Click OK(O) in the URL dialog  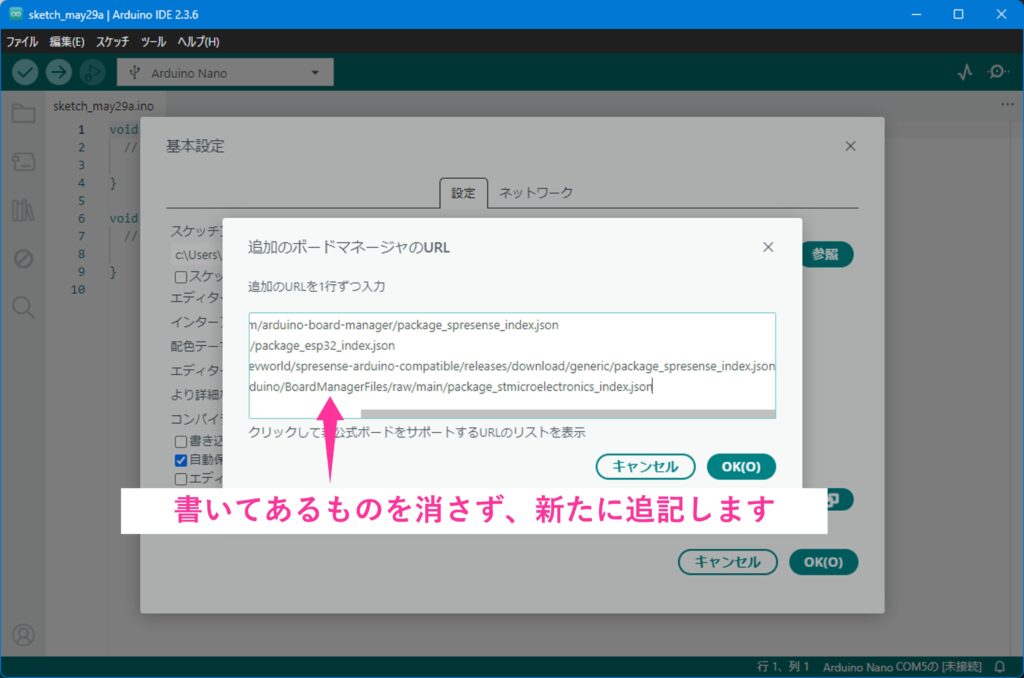pyautogui.click(x=741, y=466)
